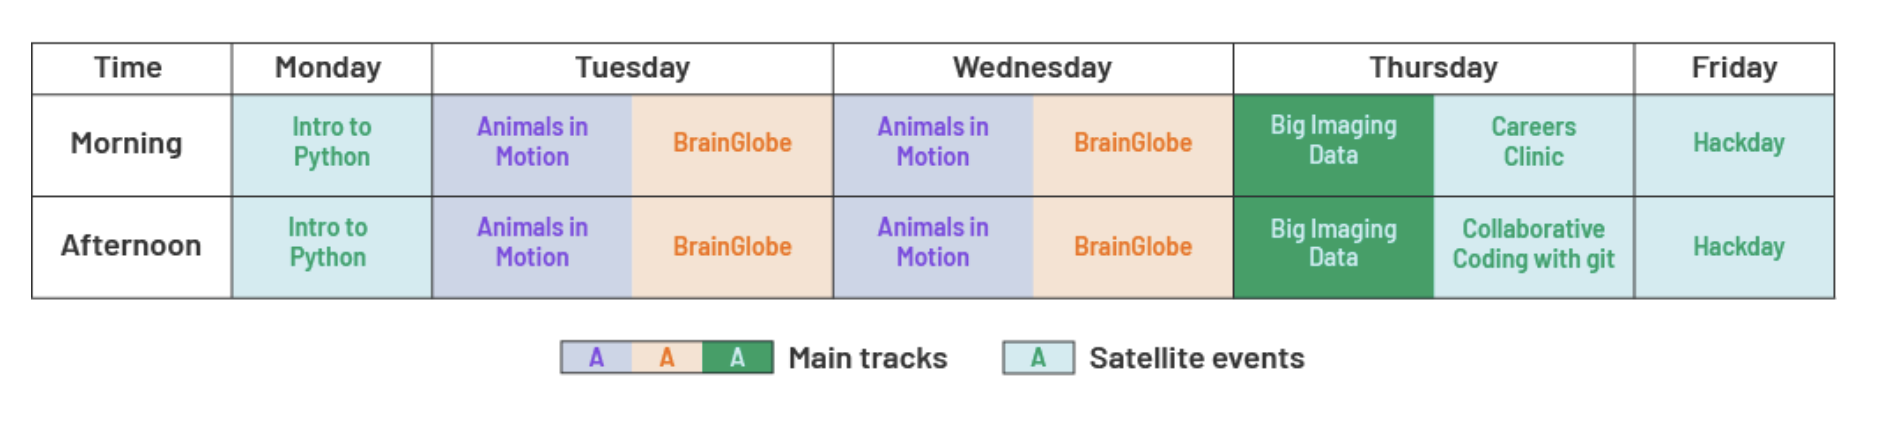Click the Wednesday column header
Image resolution: width=1878 pixels, height=442 pixels.
point(1032,68)
